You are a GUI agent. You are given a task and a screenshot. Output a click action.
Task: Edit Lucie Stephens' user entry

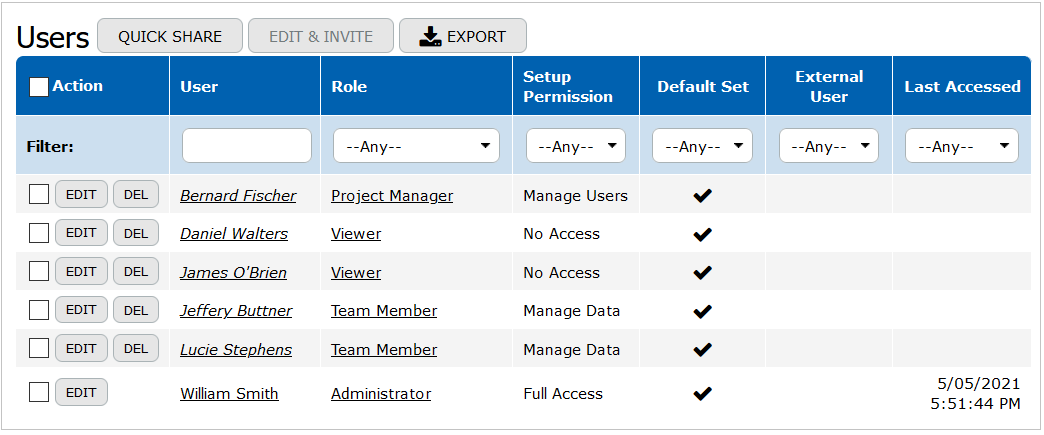81,348
